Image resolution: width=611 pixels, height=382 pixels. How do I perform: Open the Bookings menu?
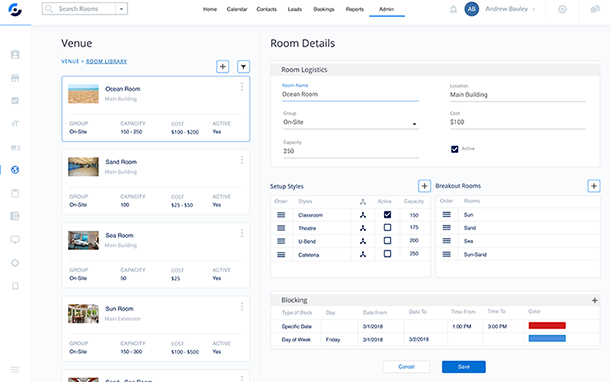tap(324, 9)
